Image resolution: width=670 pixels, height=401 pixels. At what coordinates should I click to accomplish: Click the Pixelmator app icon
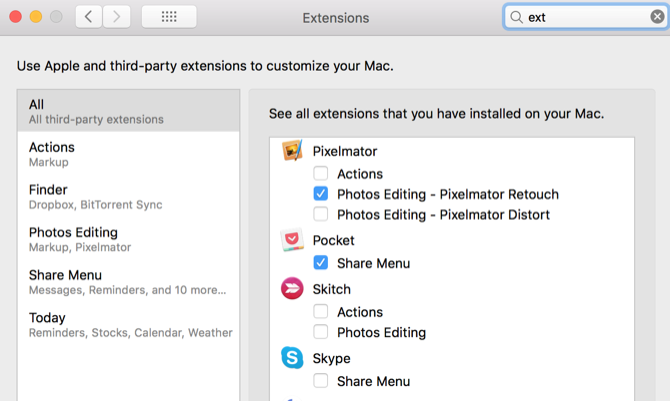tap(292, 152)
